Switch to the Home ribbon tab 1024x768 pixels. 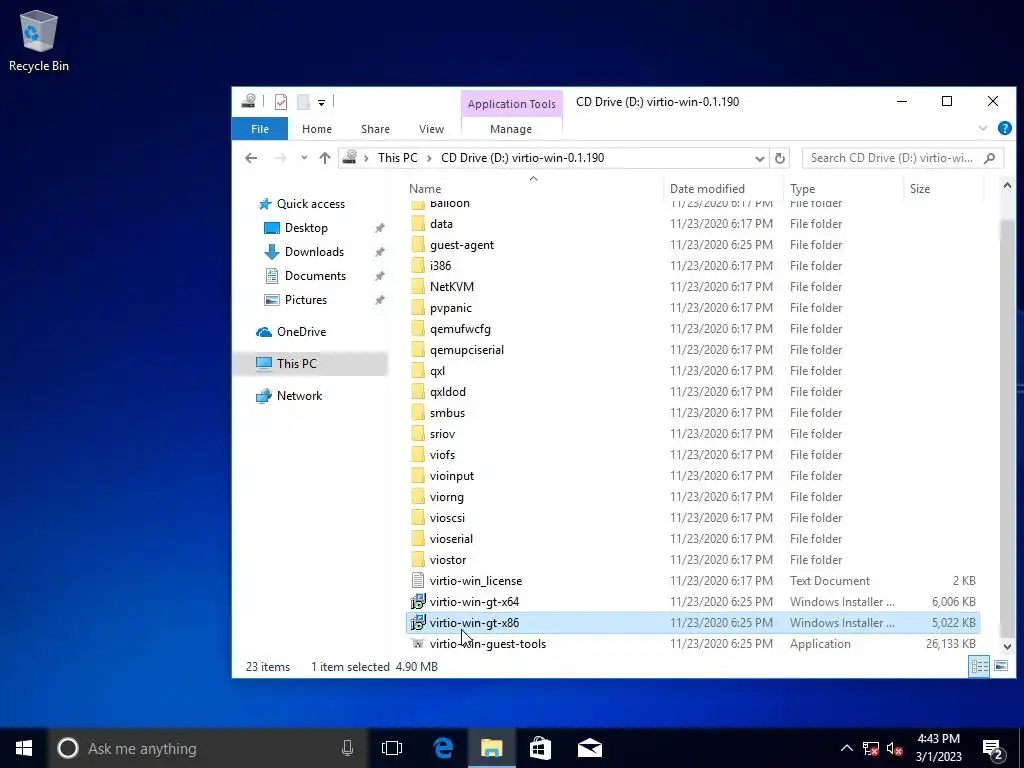[x=317, y=129]
